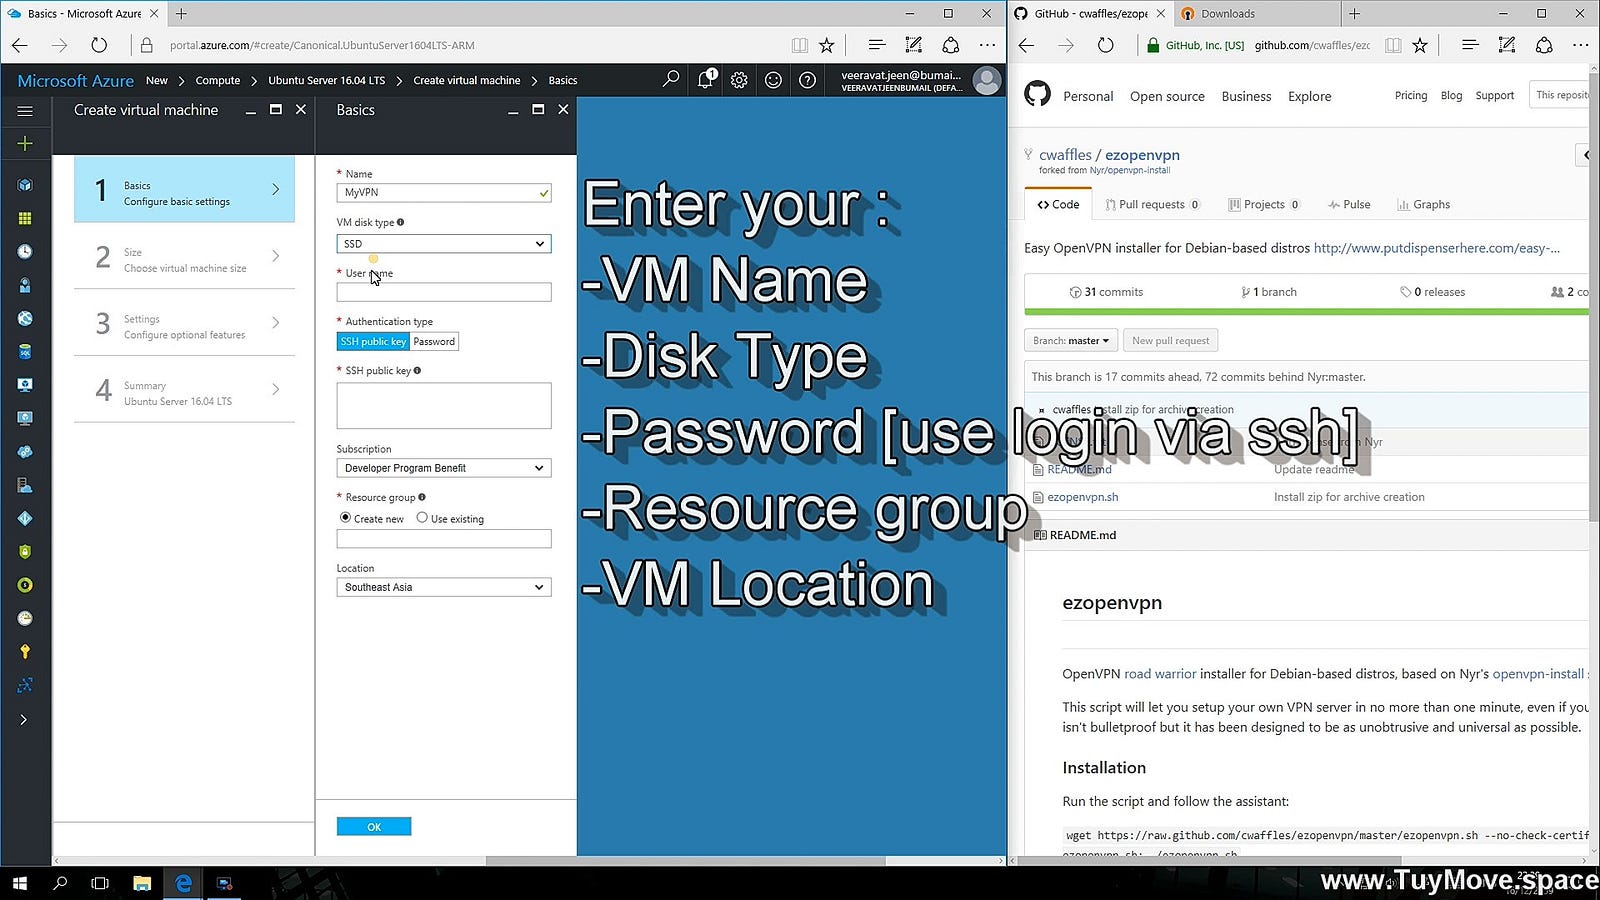Click Azure portal horizontal scrollbar
This screenshot has height=900, width=1600.
(685, 861)
